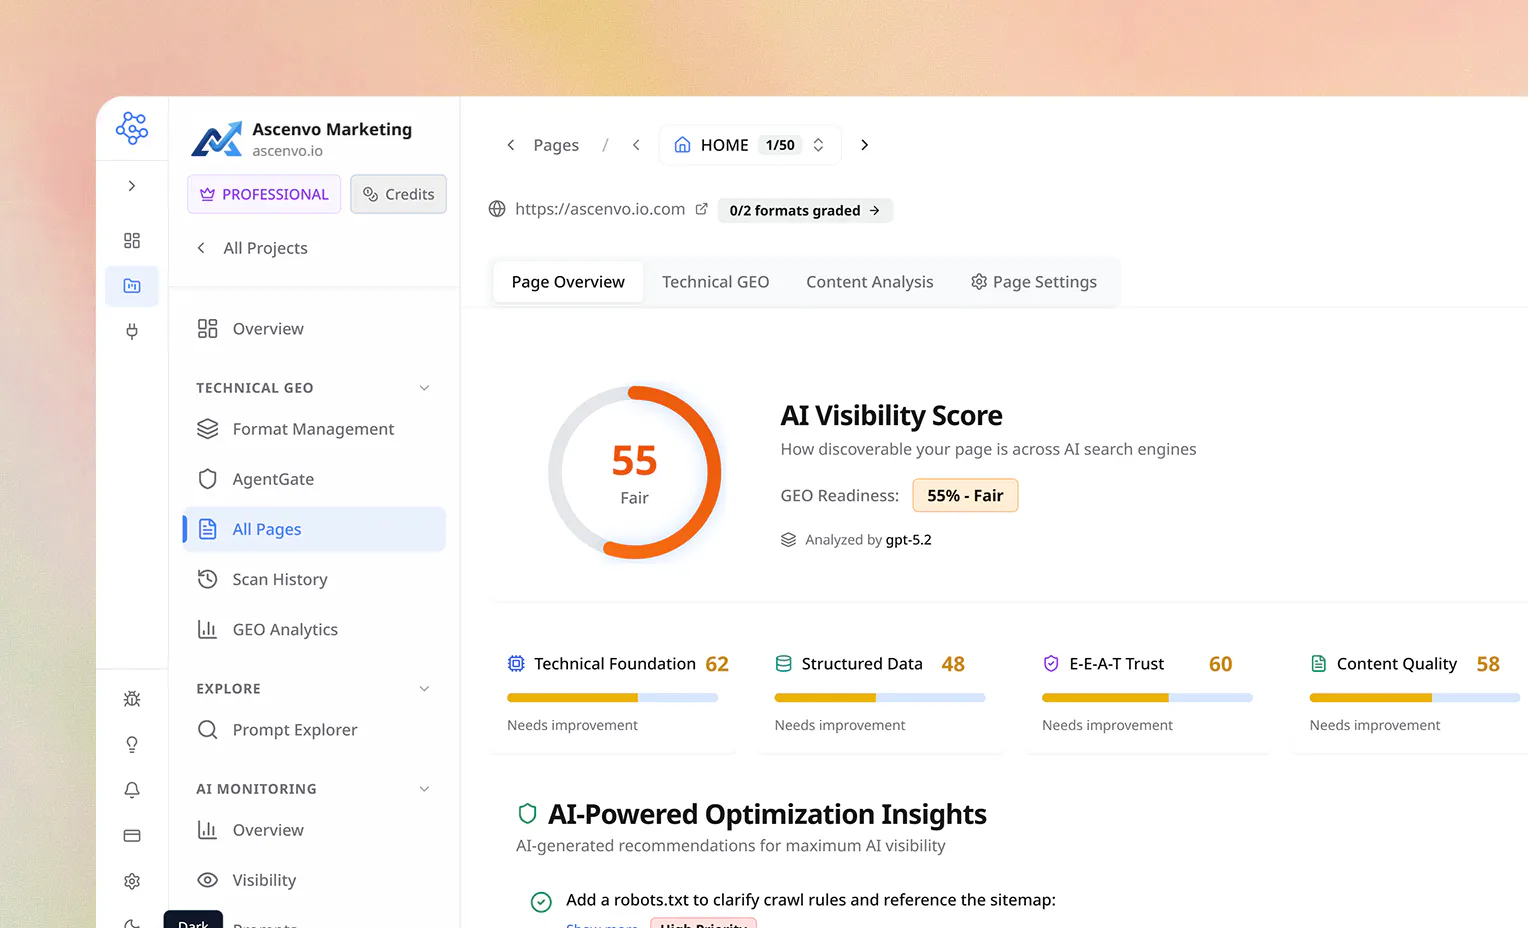This screenshot has width=1528, height=928.
Task: Click the molecule logo icon in the rail
Action: [132, 128]
